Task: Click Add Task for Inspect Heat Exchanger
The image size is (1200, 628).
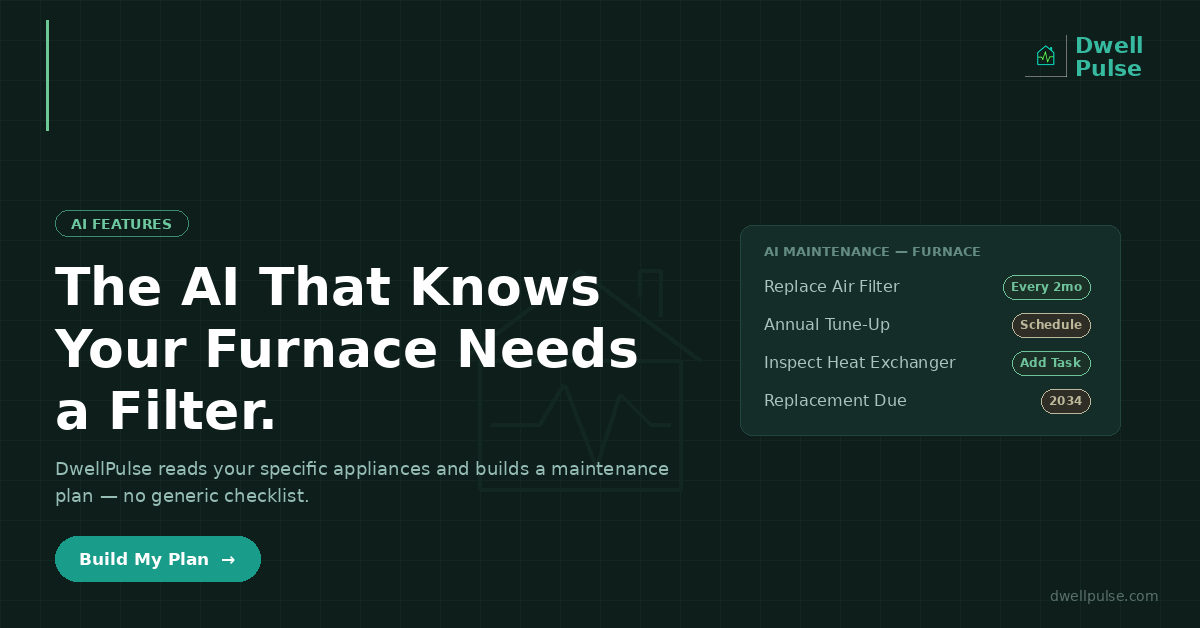Action: click(x=1051, y=363)
